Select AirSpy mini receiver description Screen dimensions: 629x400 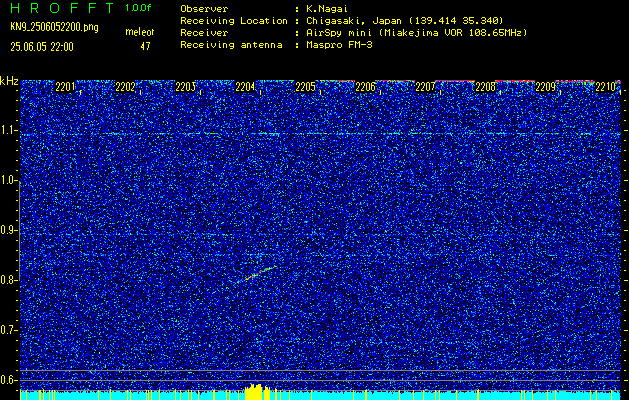point(416,33)
